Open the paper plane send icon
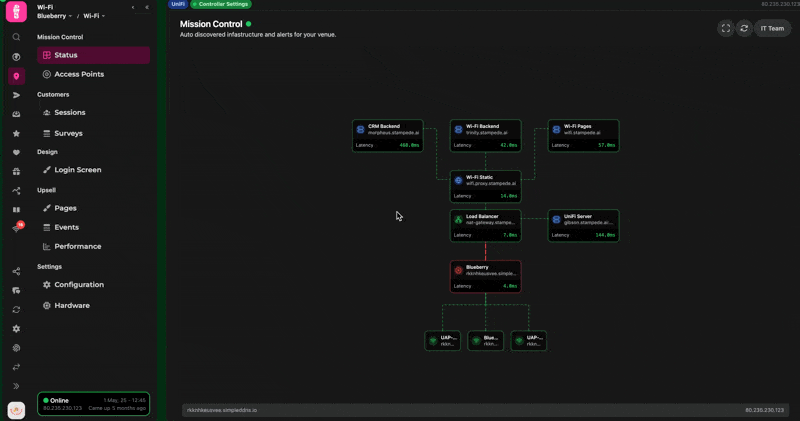Screen dimensions: 800x421 (16, 95)
